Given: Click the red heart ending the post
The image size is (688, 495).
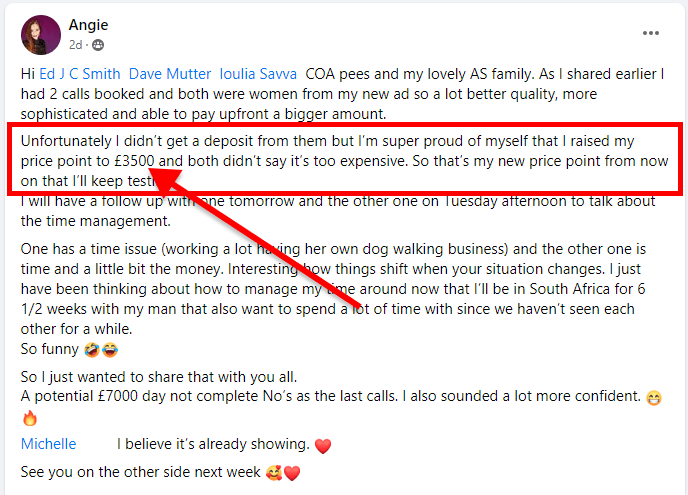Looking at the screenshot, I should pos(292,473).
